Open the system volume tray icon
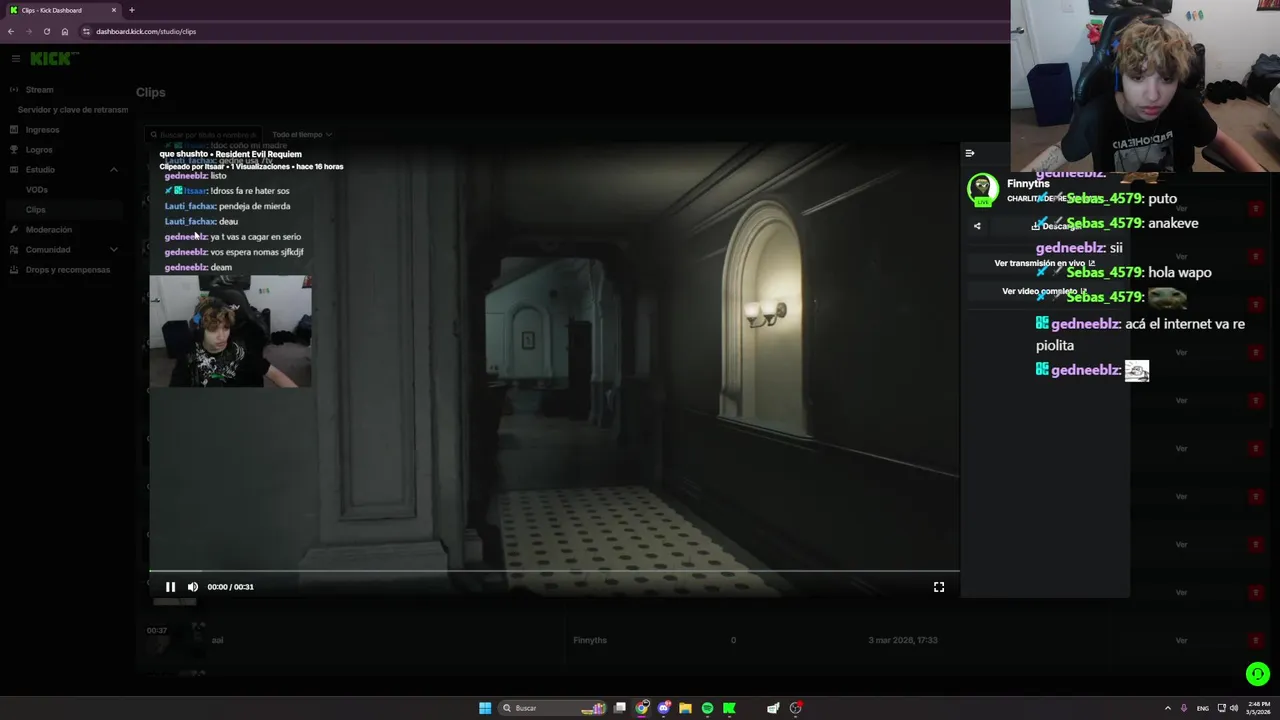 pos(1234,708)
